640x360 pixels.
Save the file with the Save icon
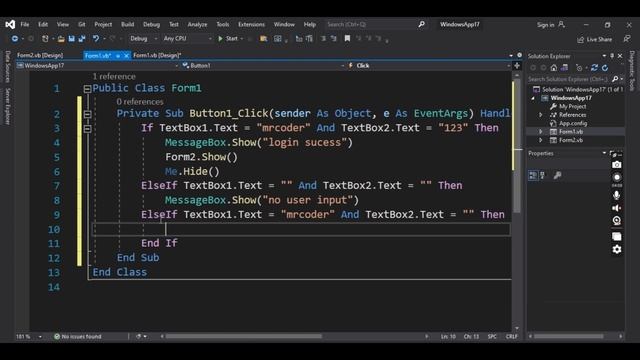tap(71, 39)
